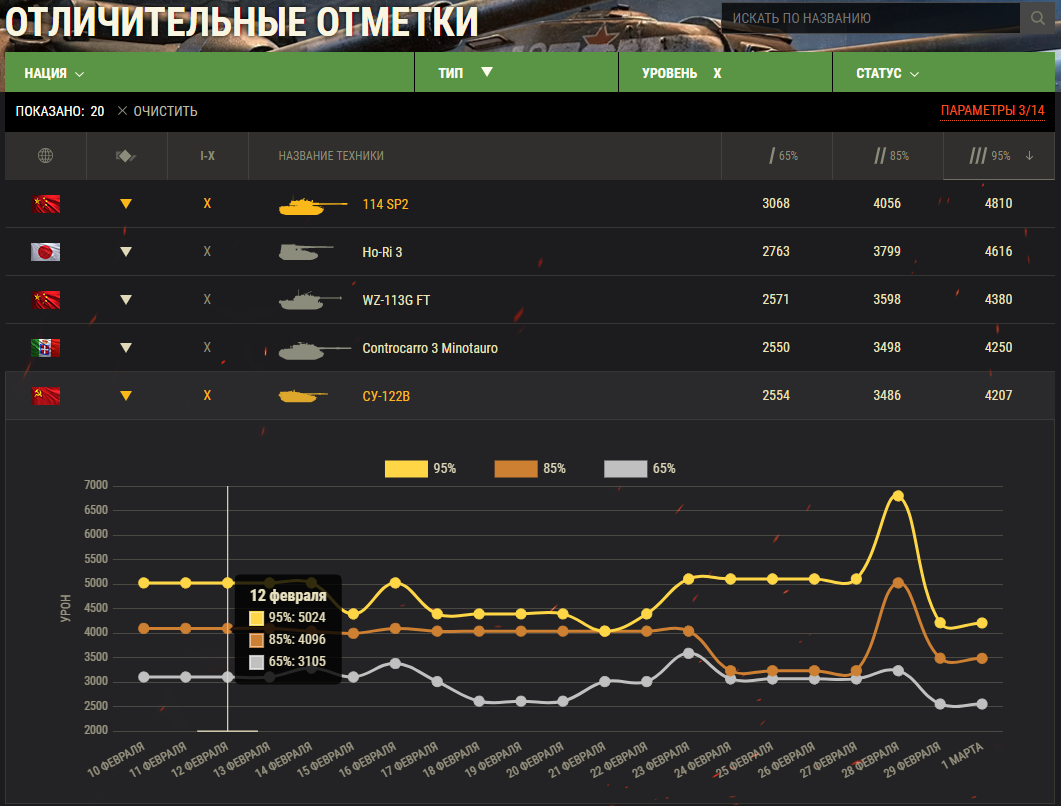
Task: Click China flag in WZ-113G FT row
Action: 45,300
